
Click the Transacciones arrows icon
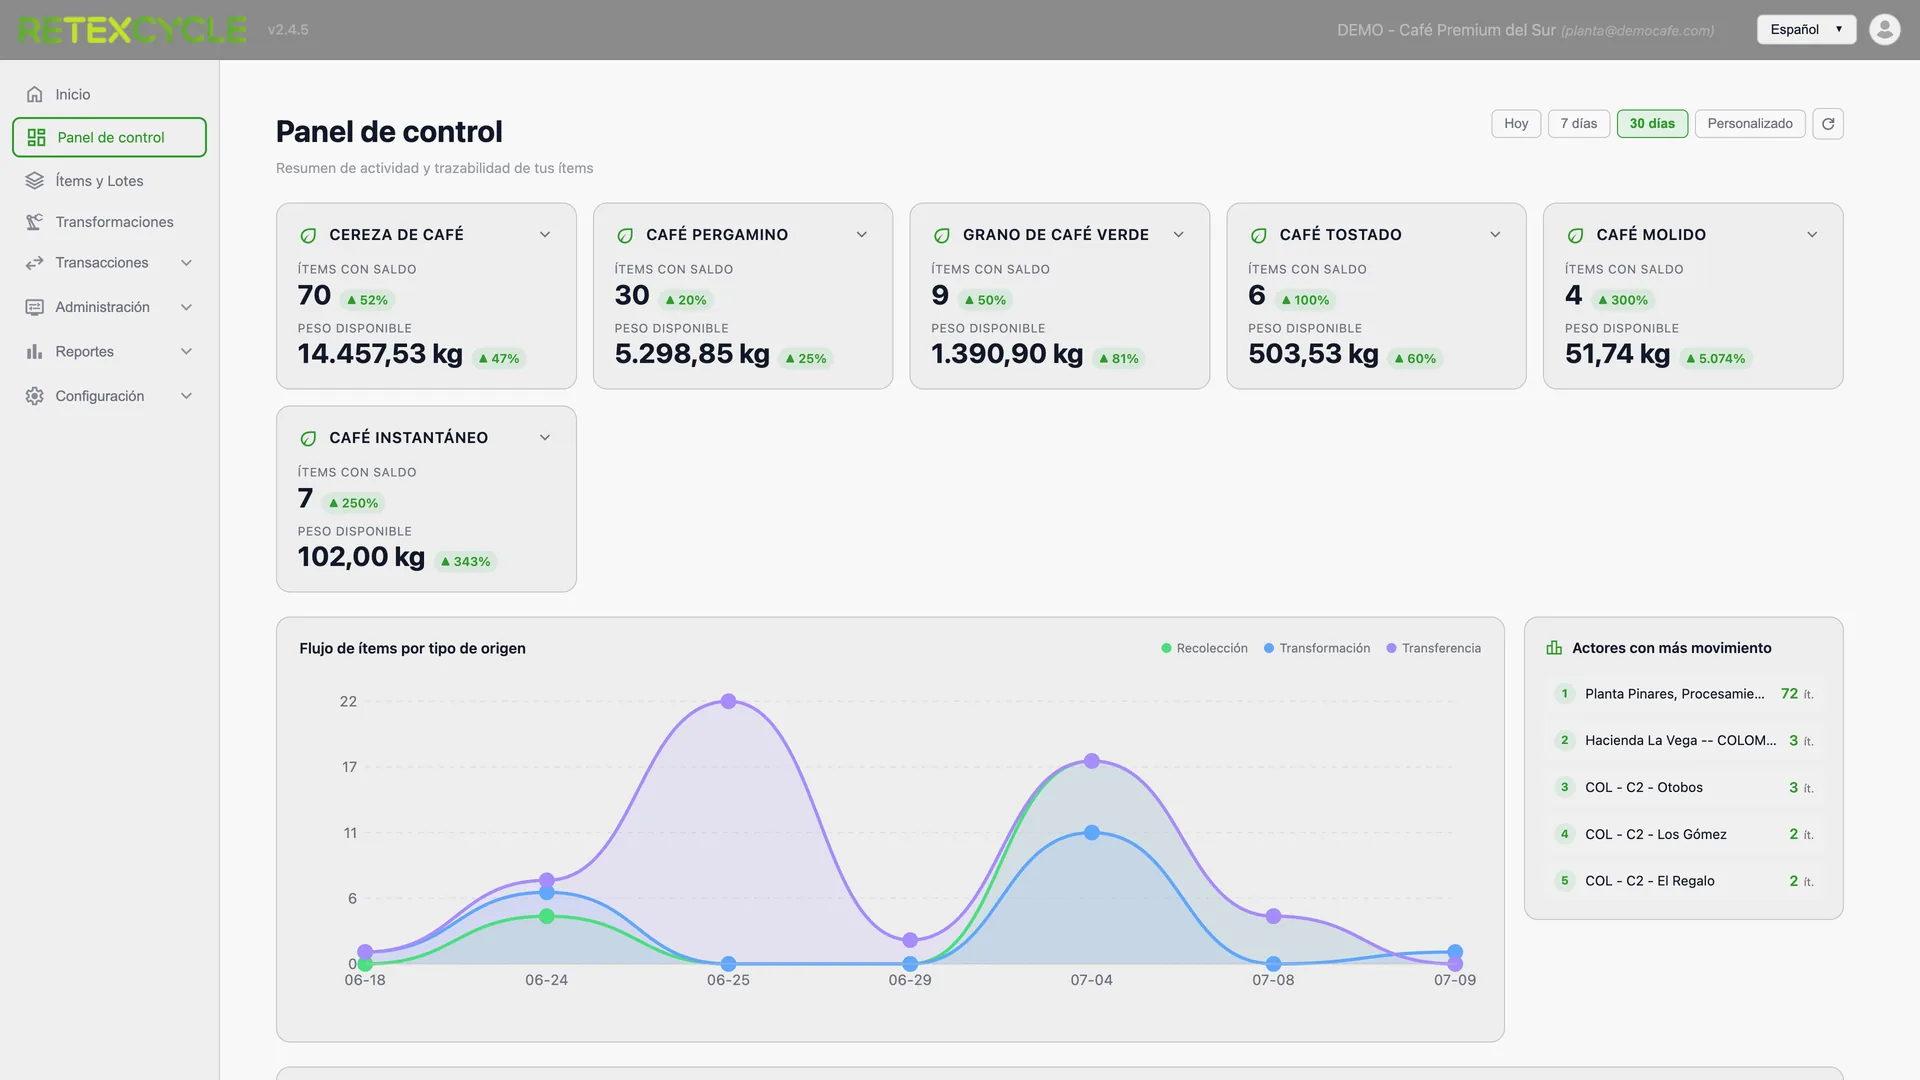[x=35, y=263]
